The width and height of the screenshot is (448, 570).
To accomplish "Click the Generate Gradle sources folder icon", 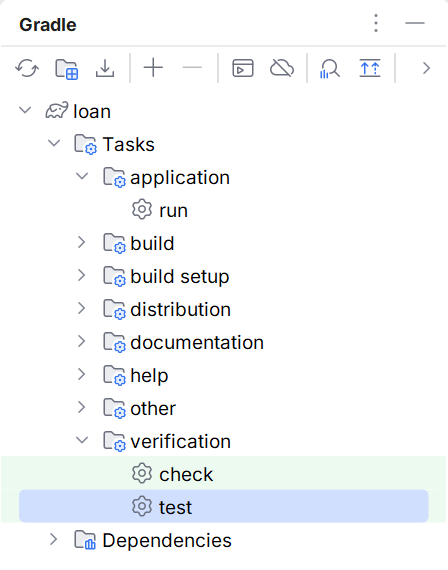I will coord(67,68).
